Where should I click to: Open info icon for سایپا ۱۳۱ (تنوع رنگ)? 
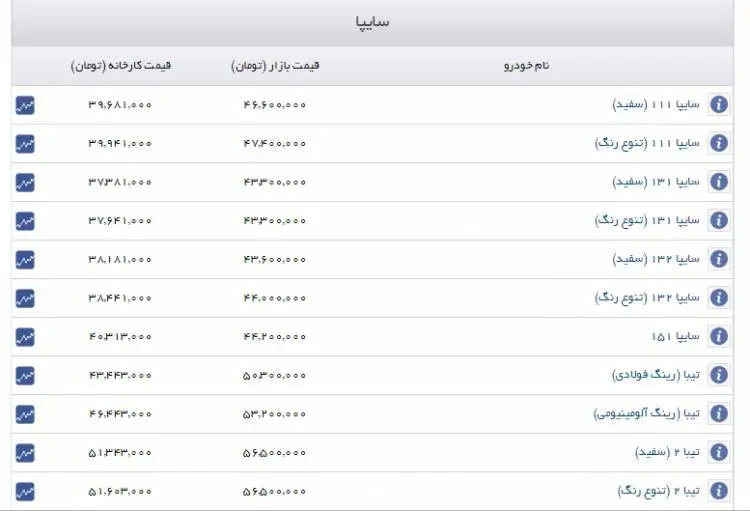pyautogui.click(x=718, y=221)
